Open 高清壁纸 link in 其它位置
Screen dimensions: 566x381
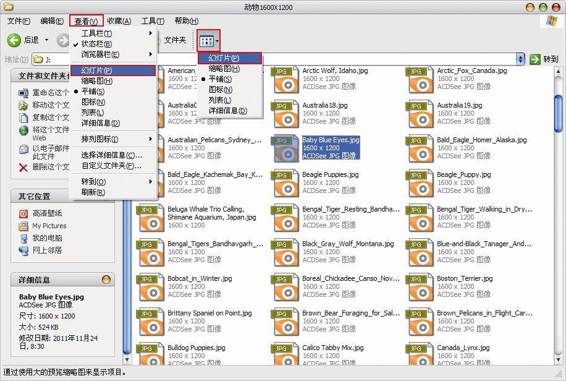click(x=47, y=213)
